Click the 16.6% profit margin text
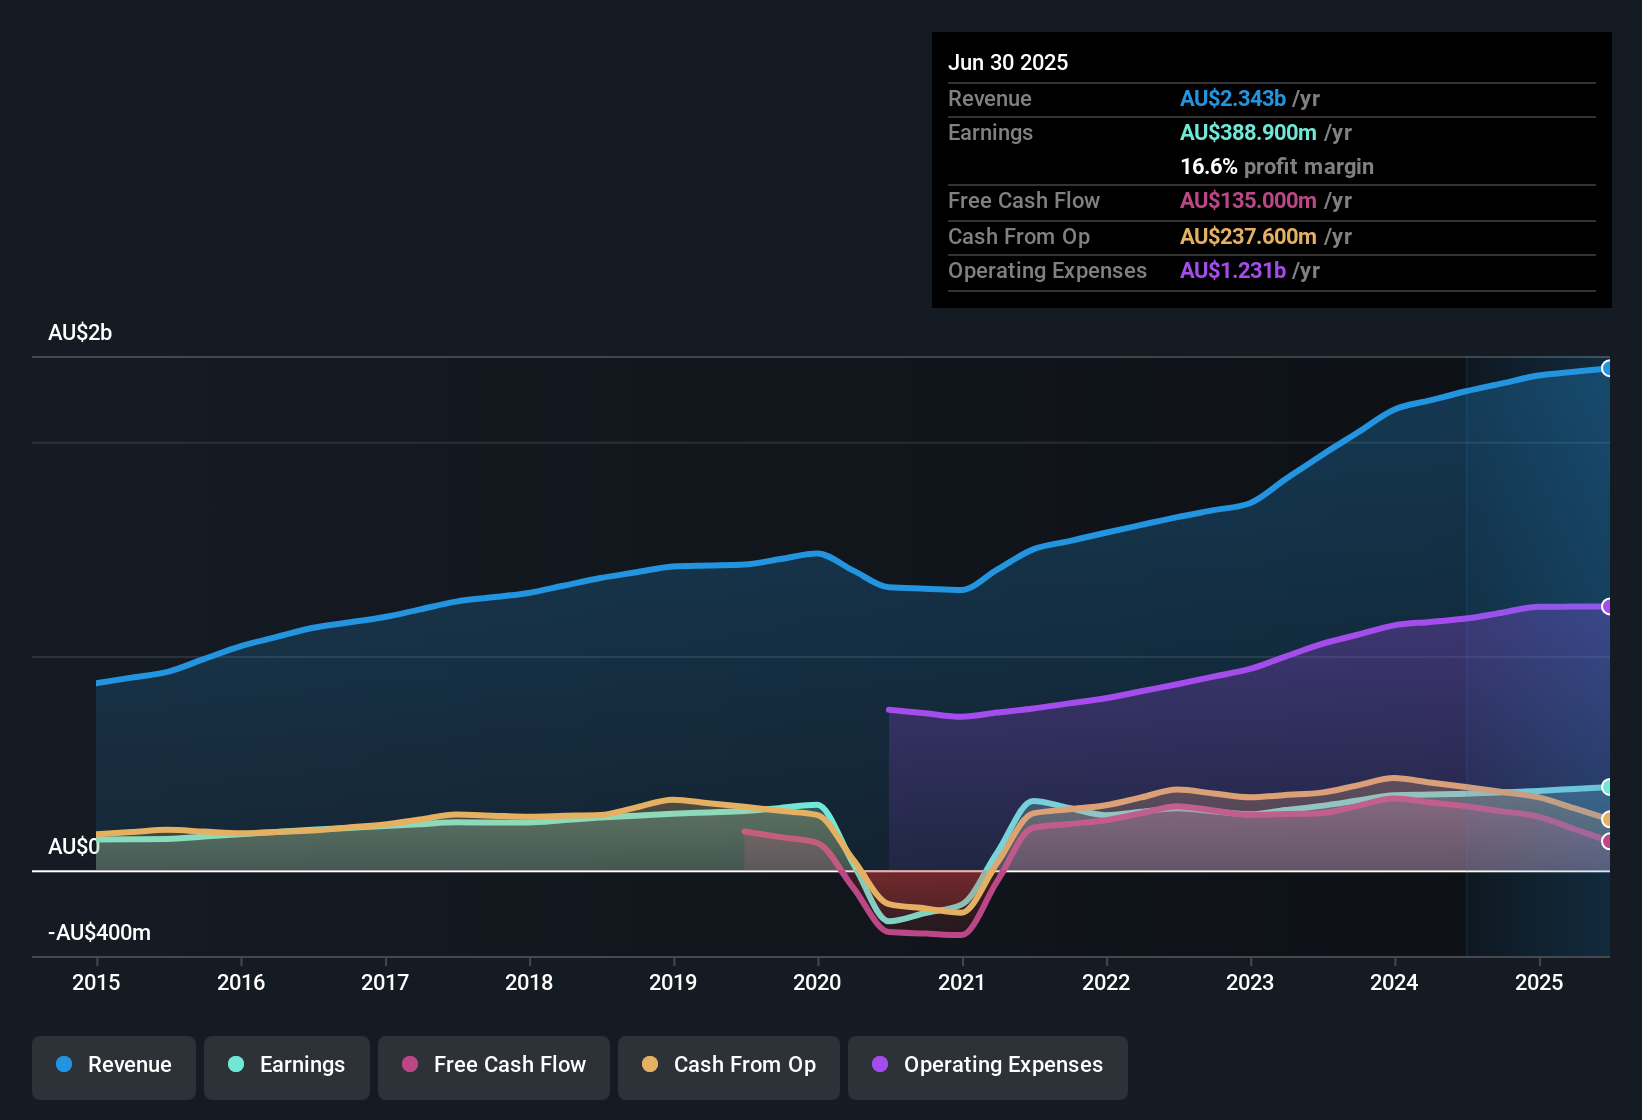This screenshot has height=1120, width=1642. (x=1277, y=166)
